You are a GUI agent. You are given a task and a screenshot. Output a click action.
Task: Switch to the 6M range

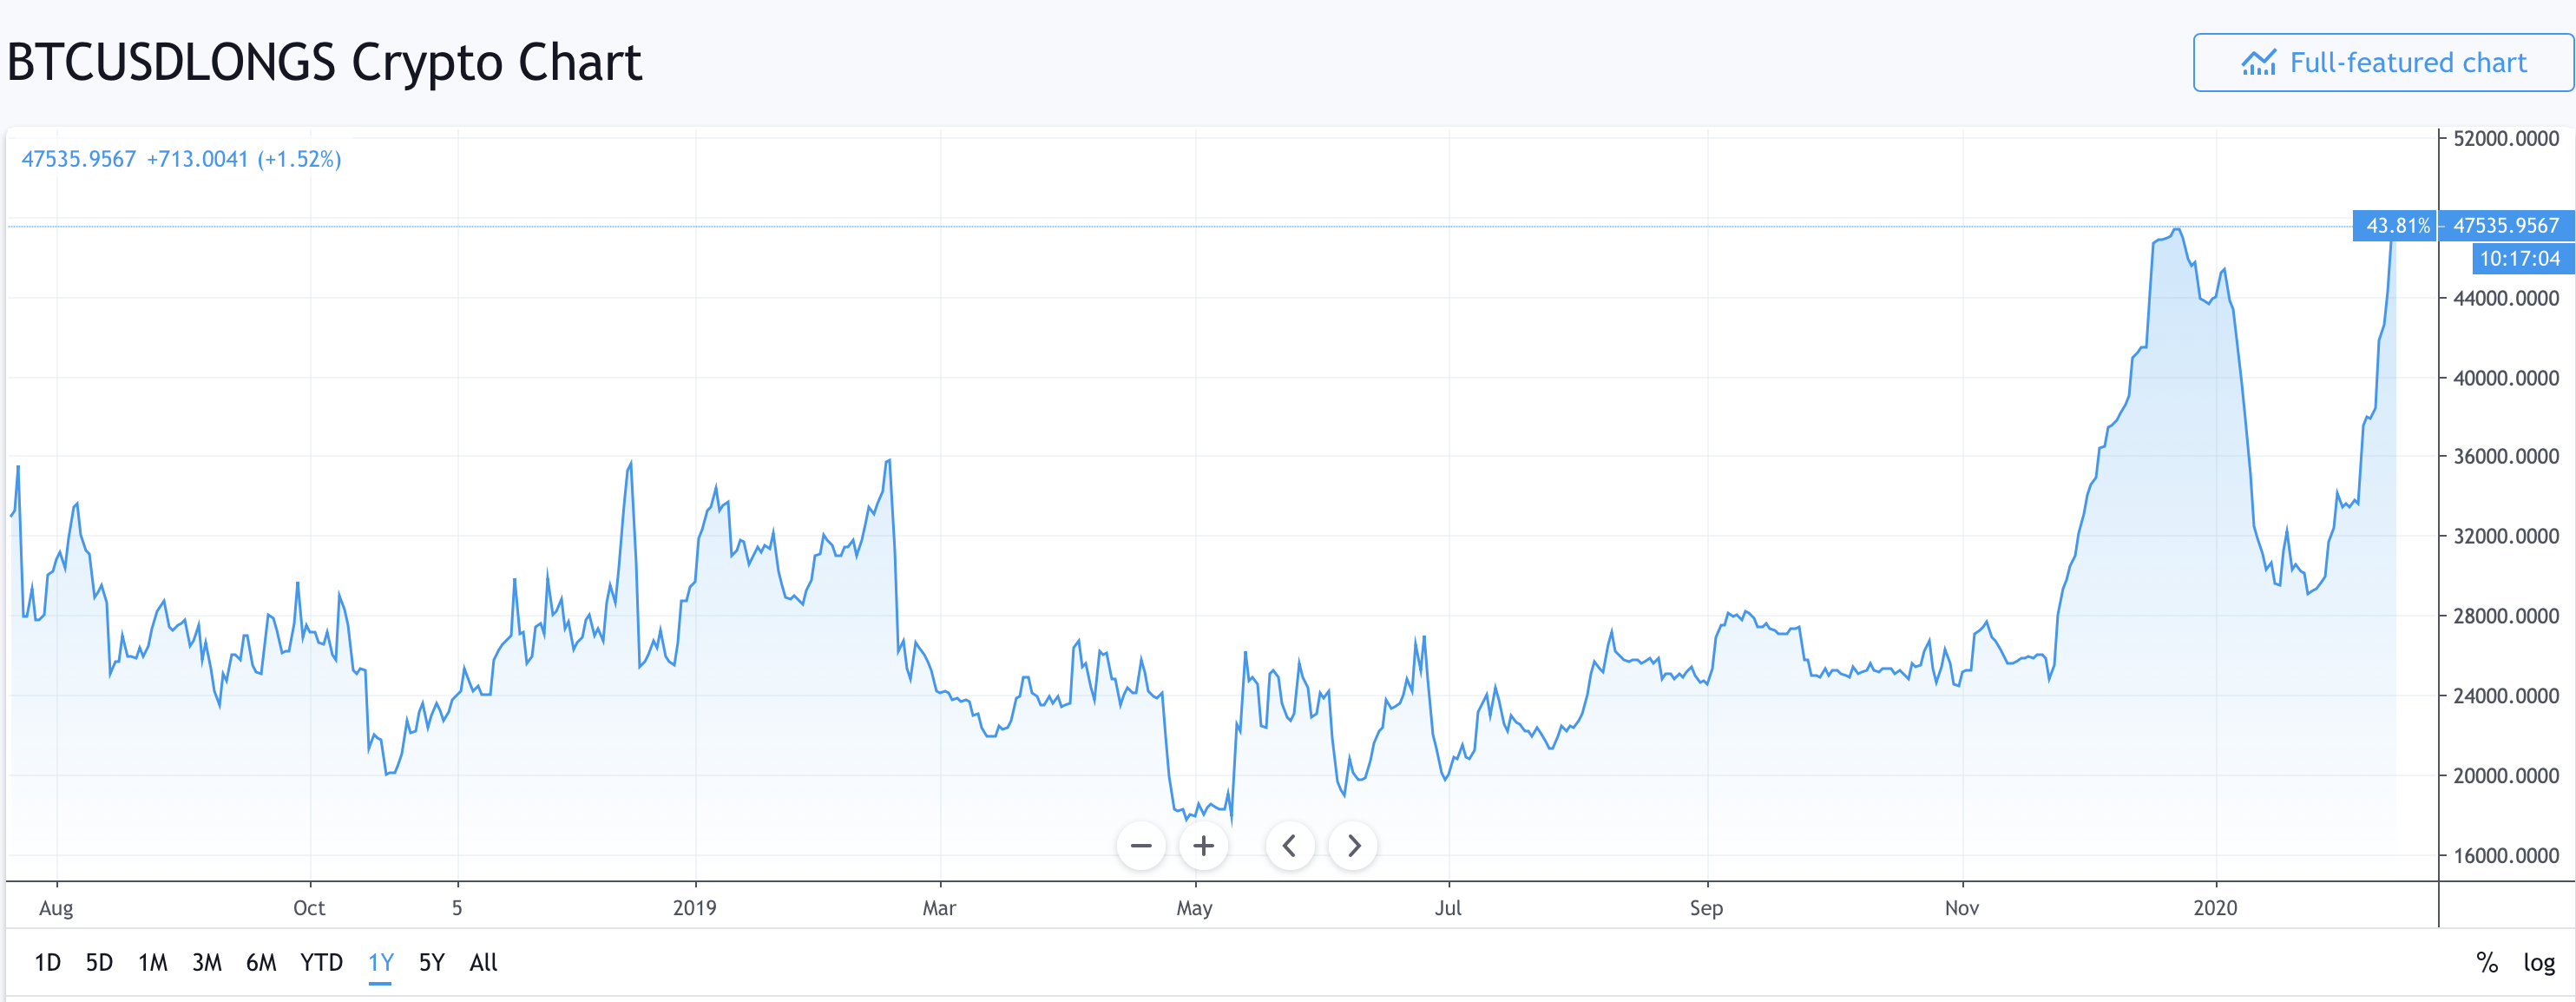pyautogui.click(x=261, y=962)
